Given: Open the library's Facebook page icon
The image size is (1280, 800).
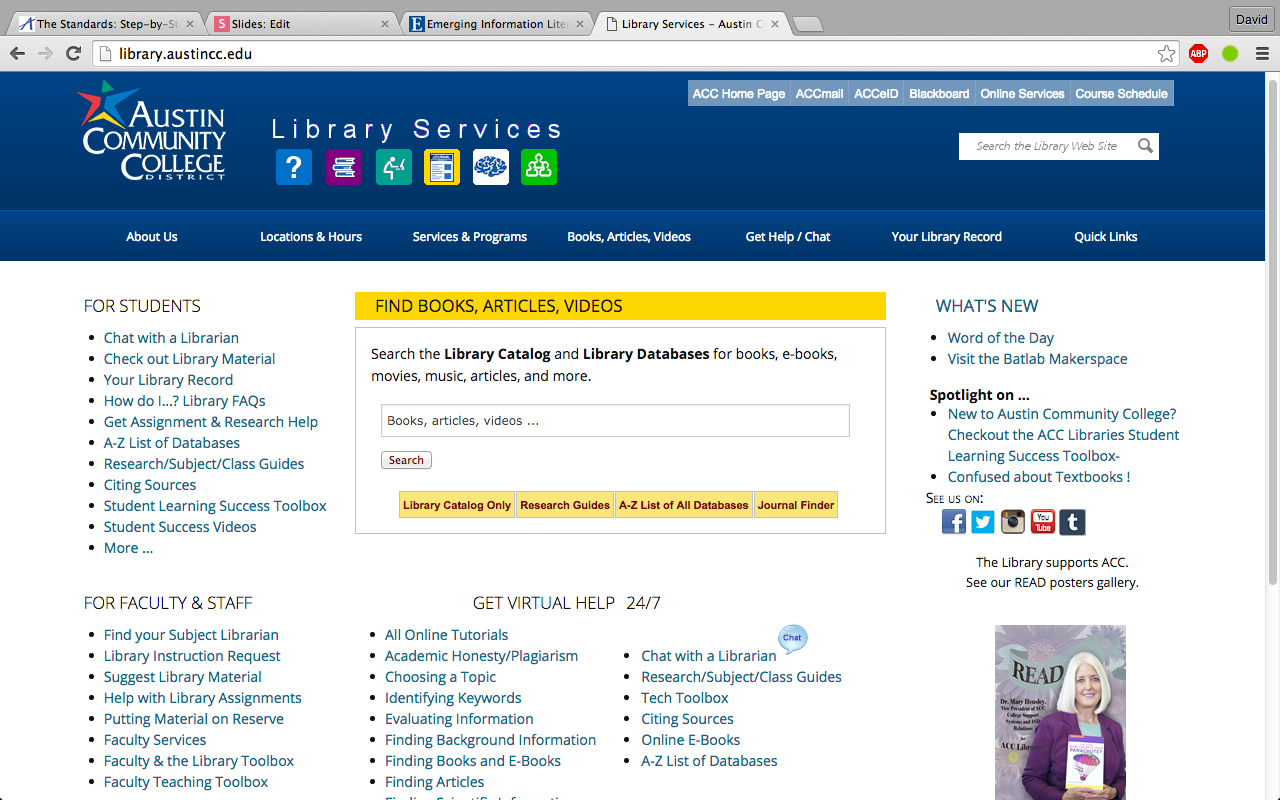Looking at the screenshot, I should coord(954,522).
